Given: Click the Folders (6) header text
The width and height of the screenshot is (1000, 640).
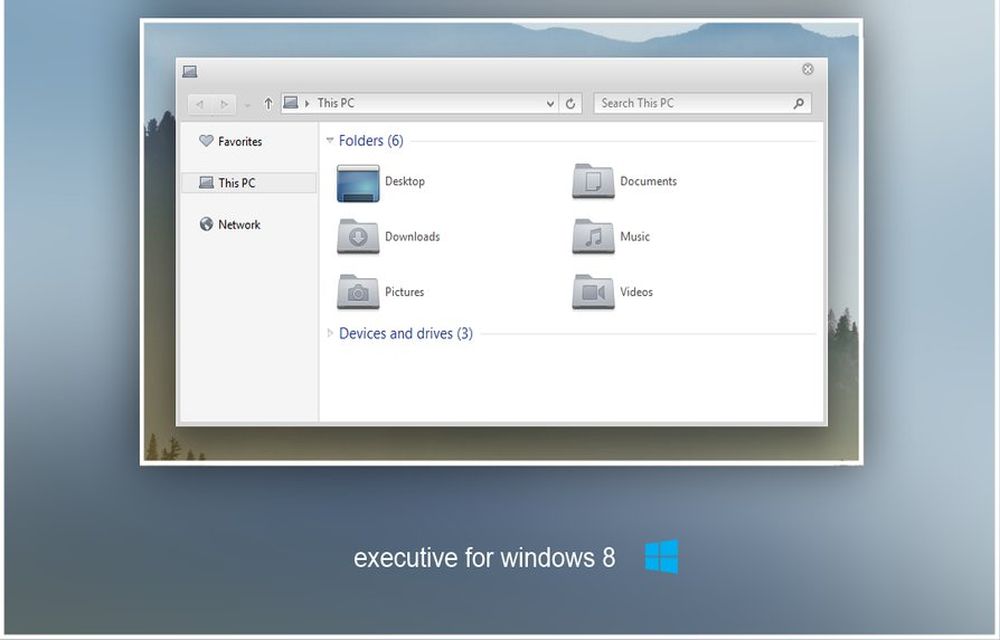Looking at the screenshot, I should 371,141.
